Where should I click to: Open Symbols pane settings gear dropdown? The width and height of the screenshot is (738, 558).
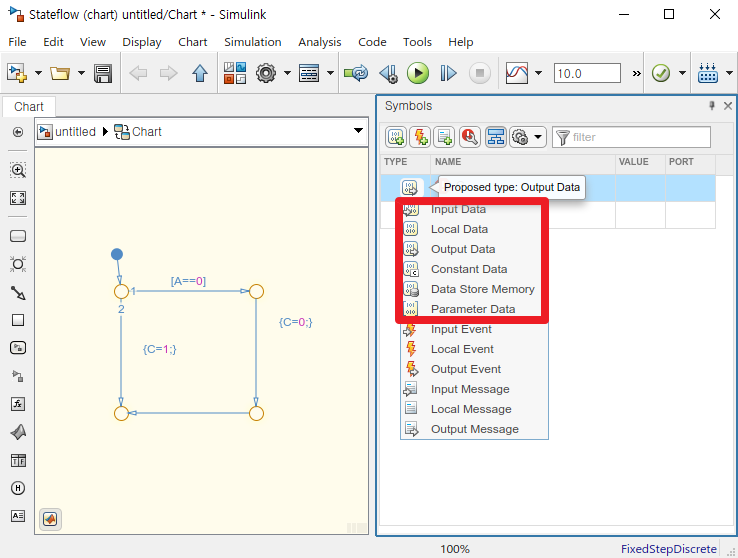pos(528,137)
